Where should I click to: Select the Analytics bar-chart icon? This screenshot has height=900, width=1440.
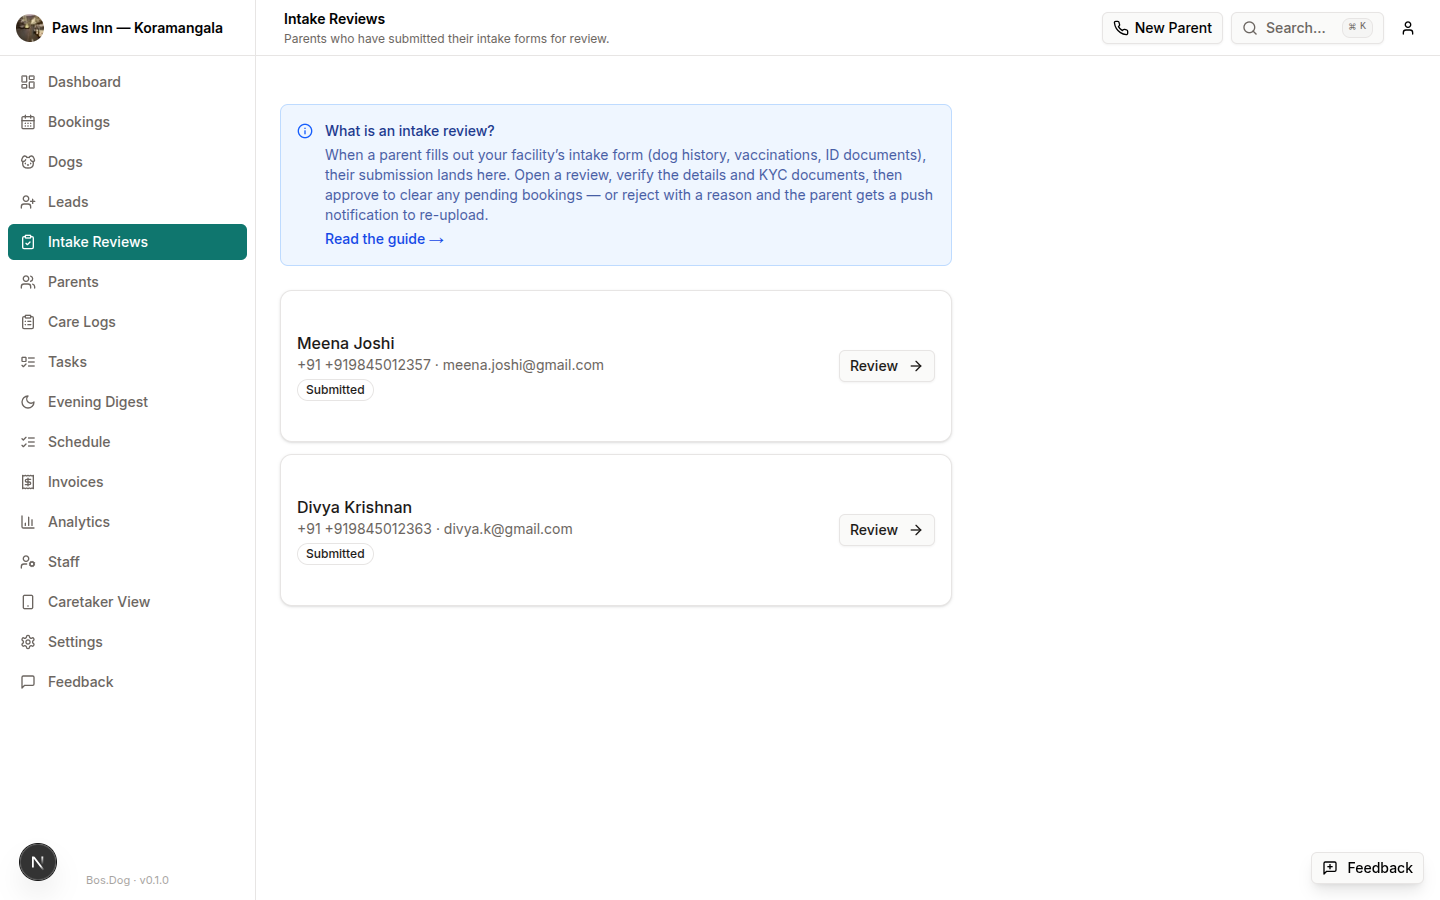pyautogui.click(x=27, y=521)
